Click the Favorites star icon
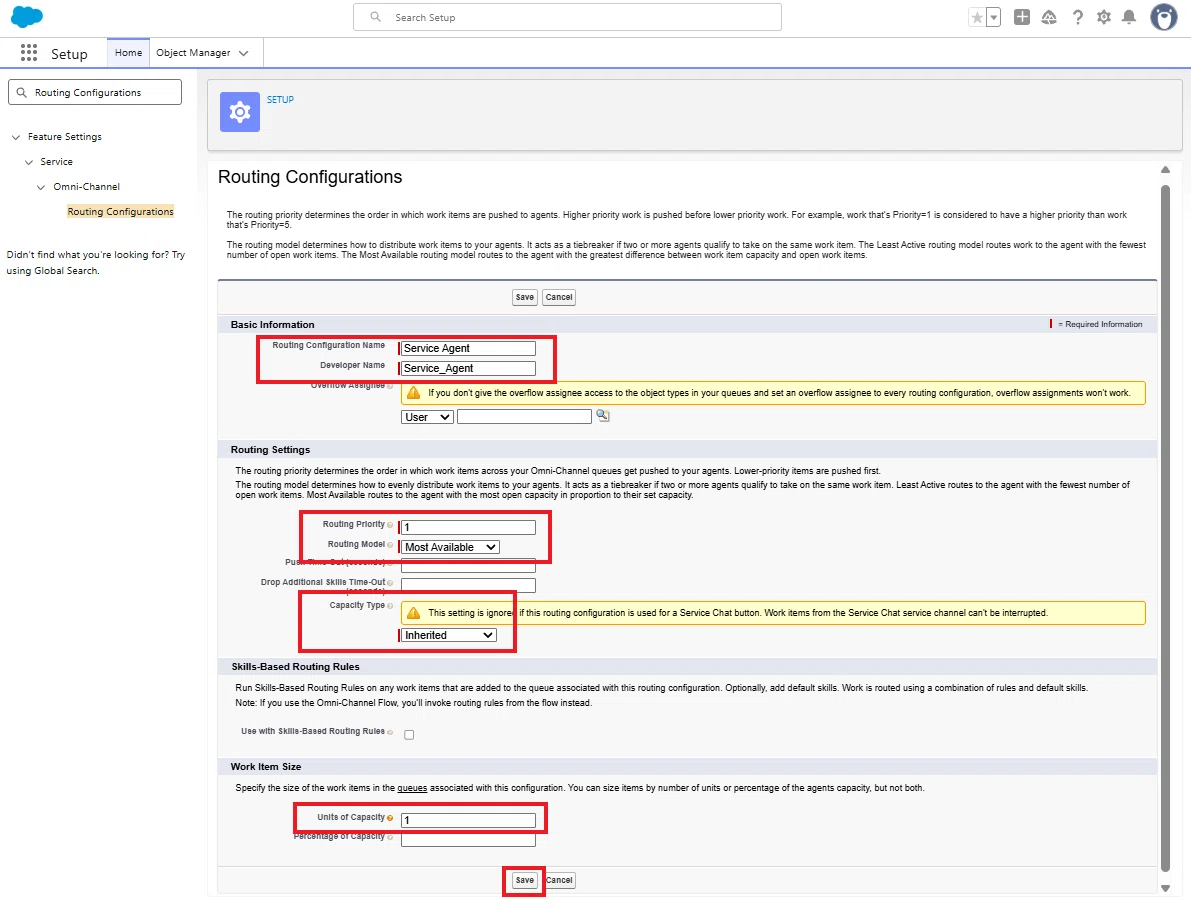 [x=977, y=17]
